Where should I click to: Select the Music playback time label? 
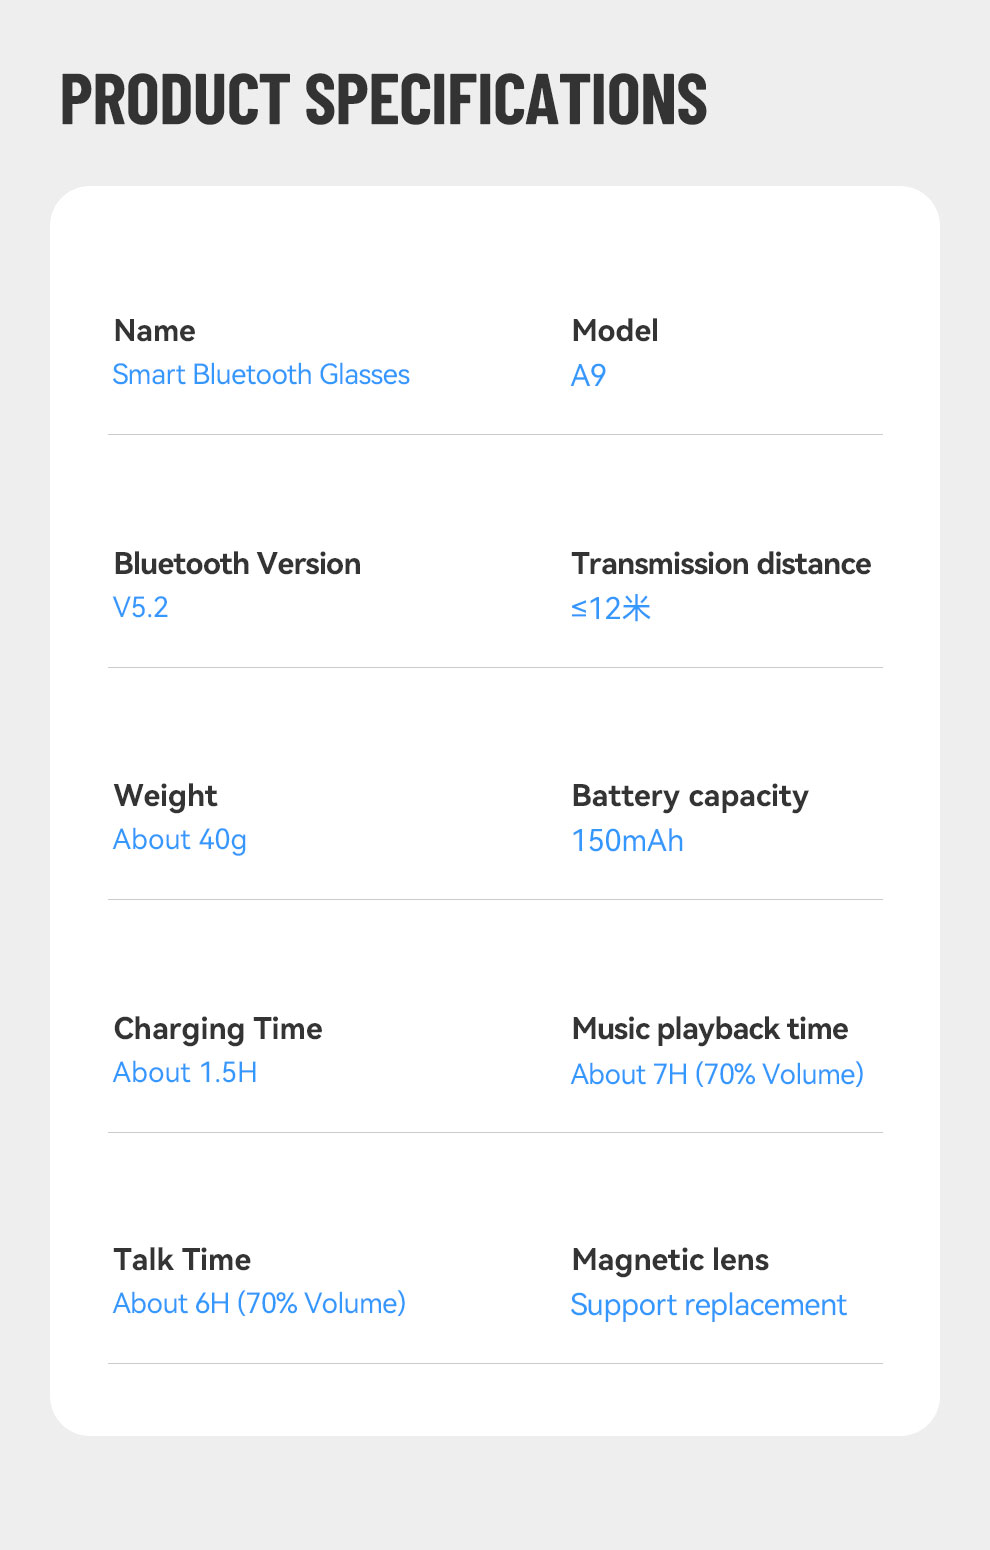pyautogui.click(x=710, y=1029)
